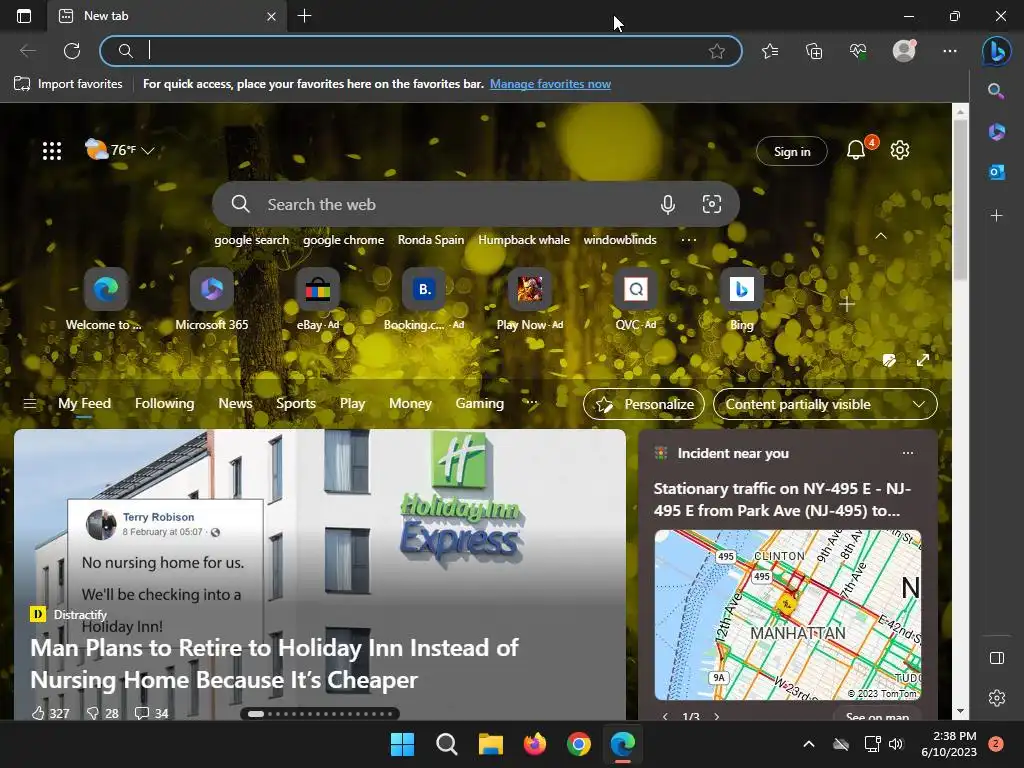Viewport: 1024px width, 768px height.
Task: Open the tab actions menu icon
Action: pos(24,16)
